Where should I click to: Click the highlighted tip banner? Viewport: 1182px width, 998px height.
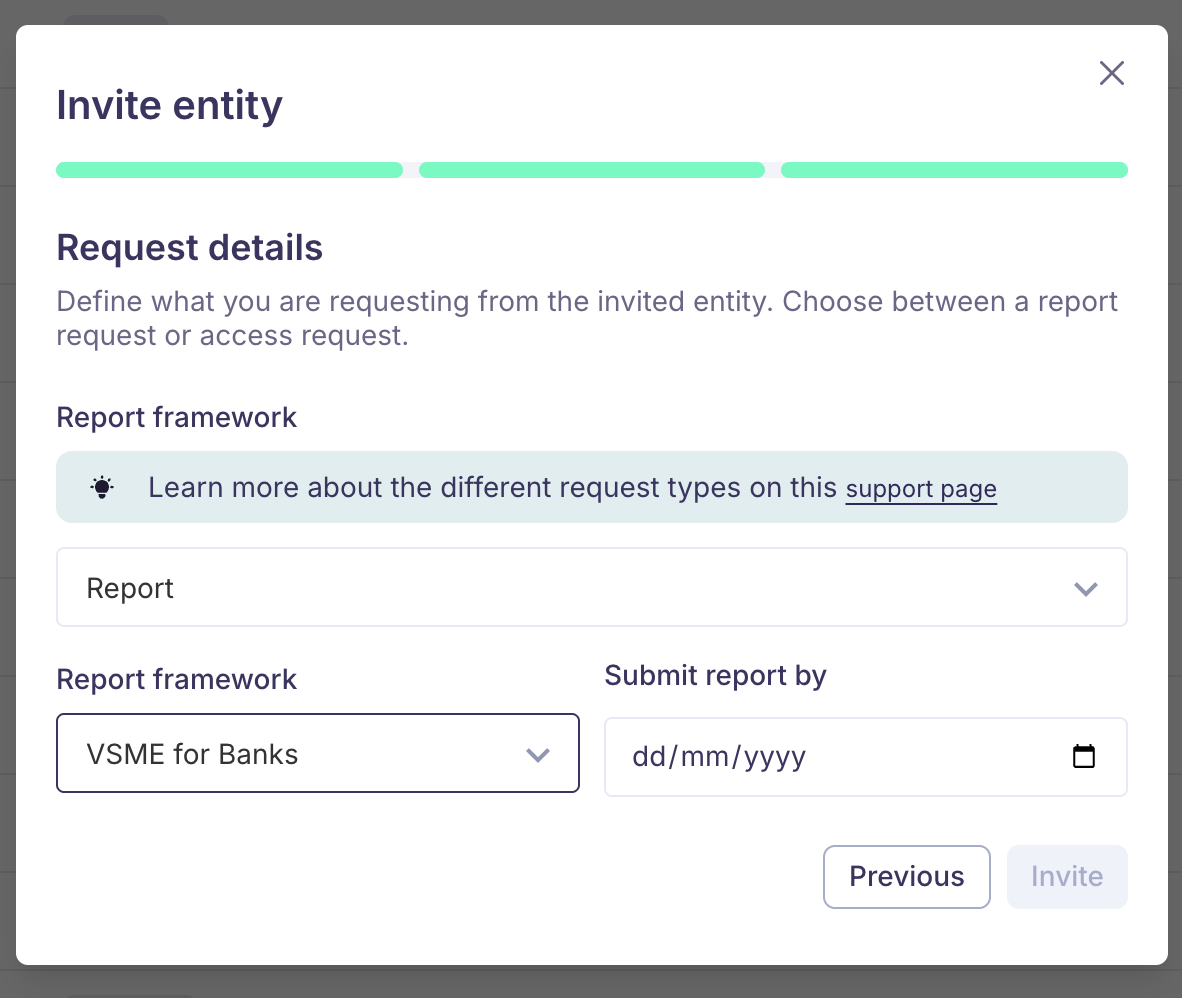(x=591, y=487)
